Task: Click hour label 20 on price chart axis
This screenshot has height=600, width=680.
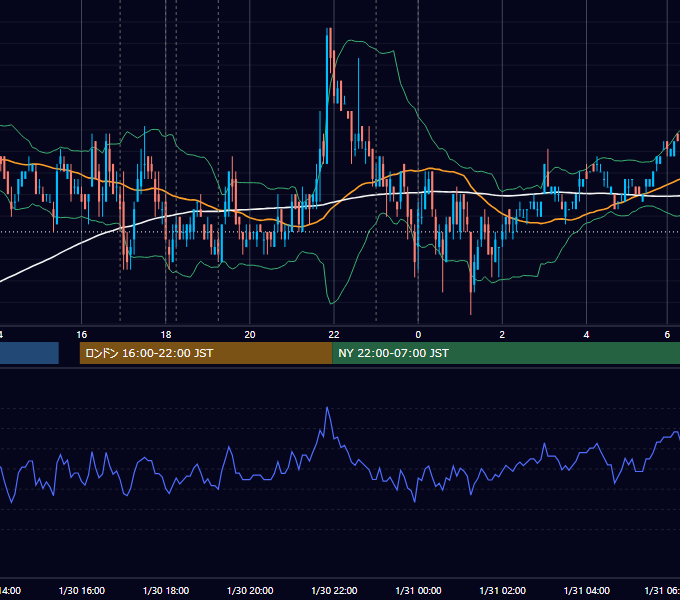Action: [x=250, y=335]
